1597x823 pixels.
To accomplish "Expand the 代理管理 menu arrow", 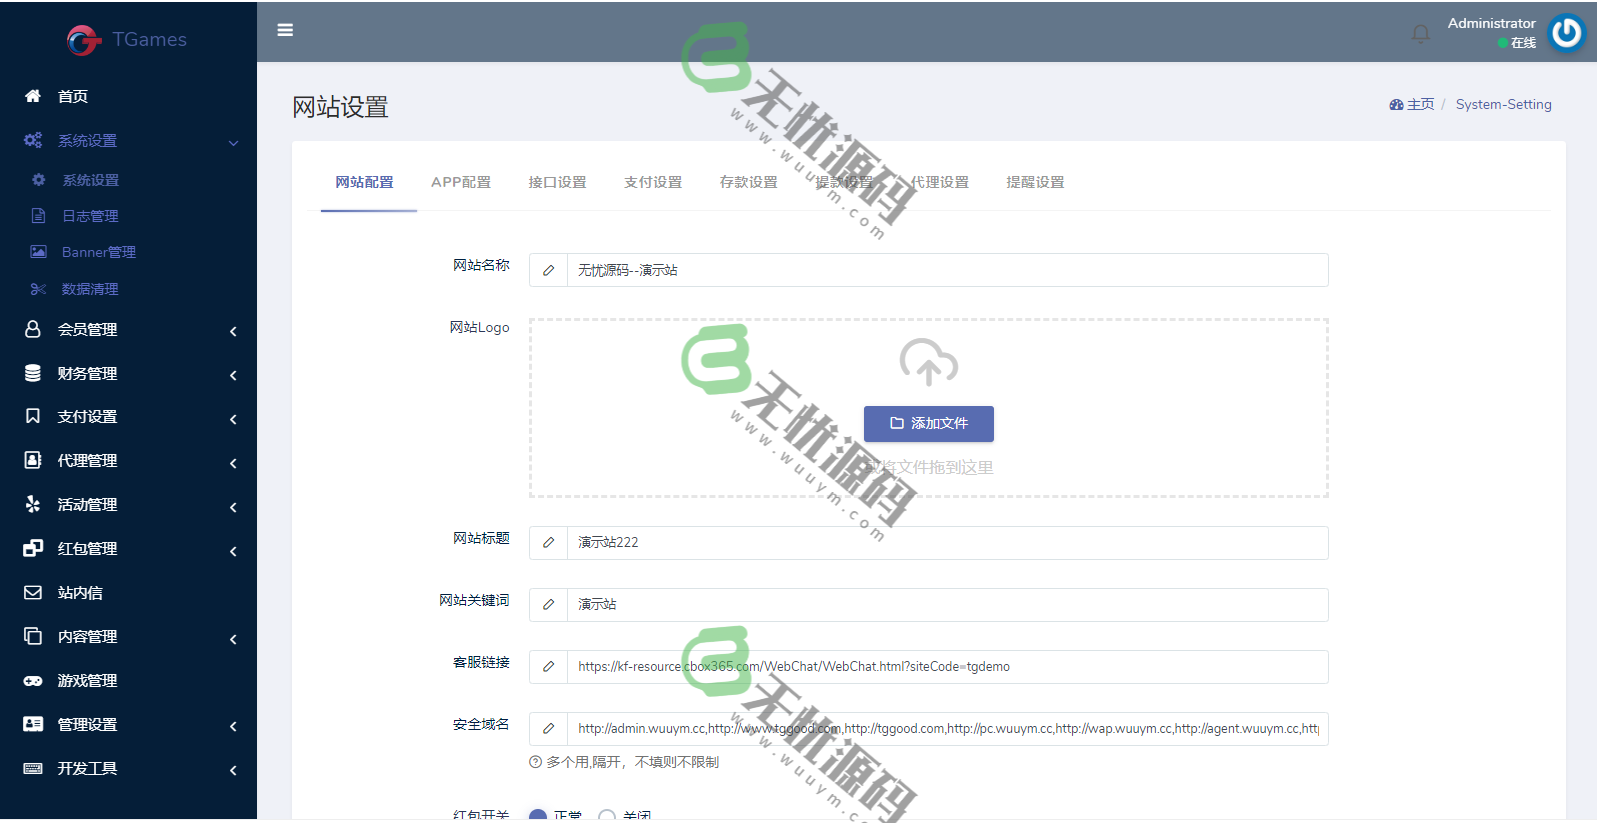I will click(x=233, y=463).
